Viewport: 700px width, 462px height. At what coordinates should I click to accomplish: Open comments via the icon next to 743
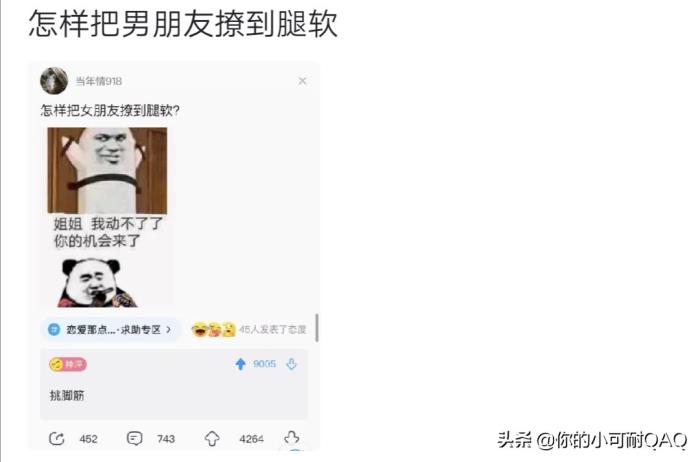(134, 439)
